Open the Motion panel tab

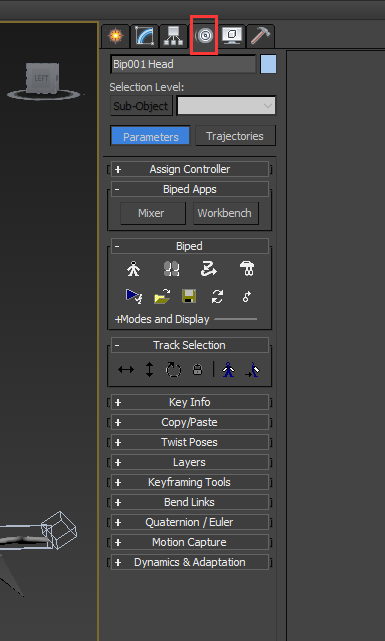pyautogui.click(x=204, y=36)
